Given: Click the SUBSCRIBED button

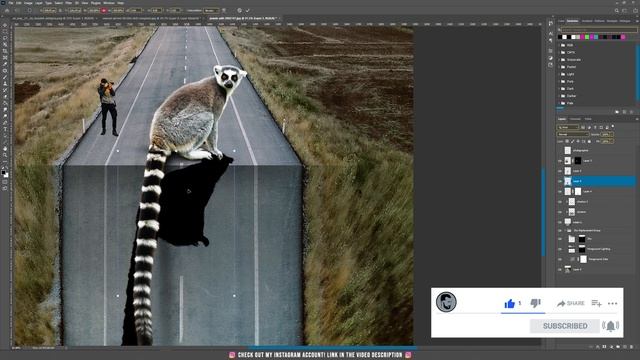Looking at the screenshot, I should 565,326.
